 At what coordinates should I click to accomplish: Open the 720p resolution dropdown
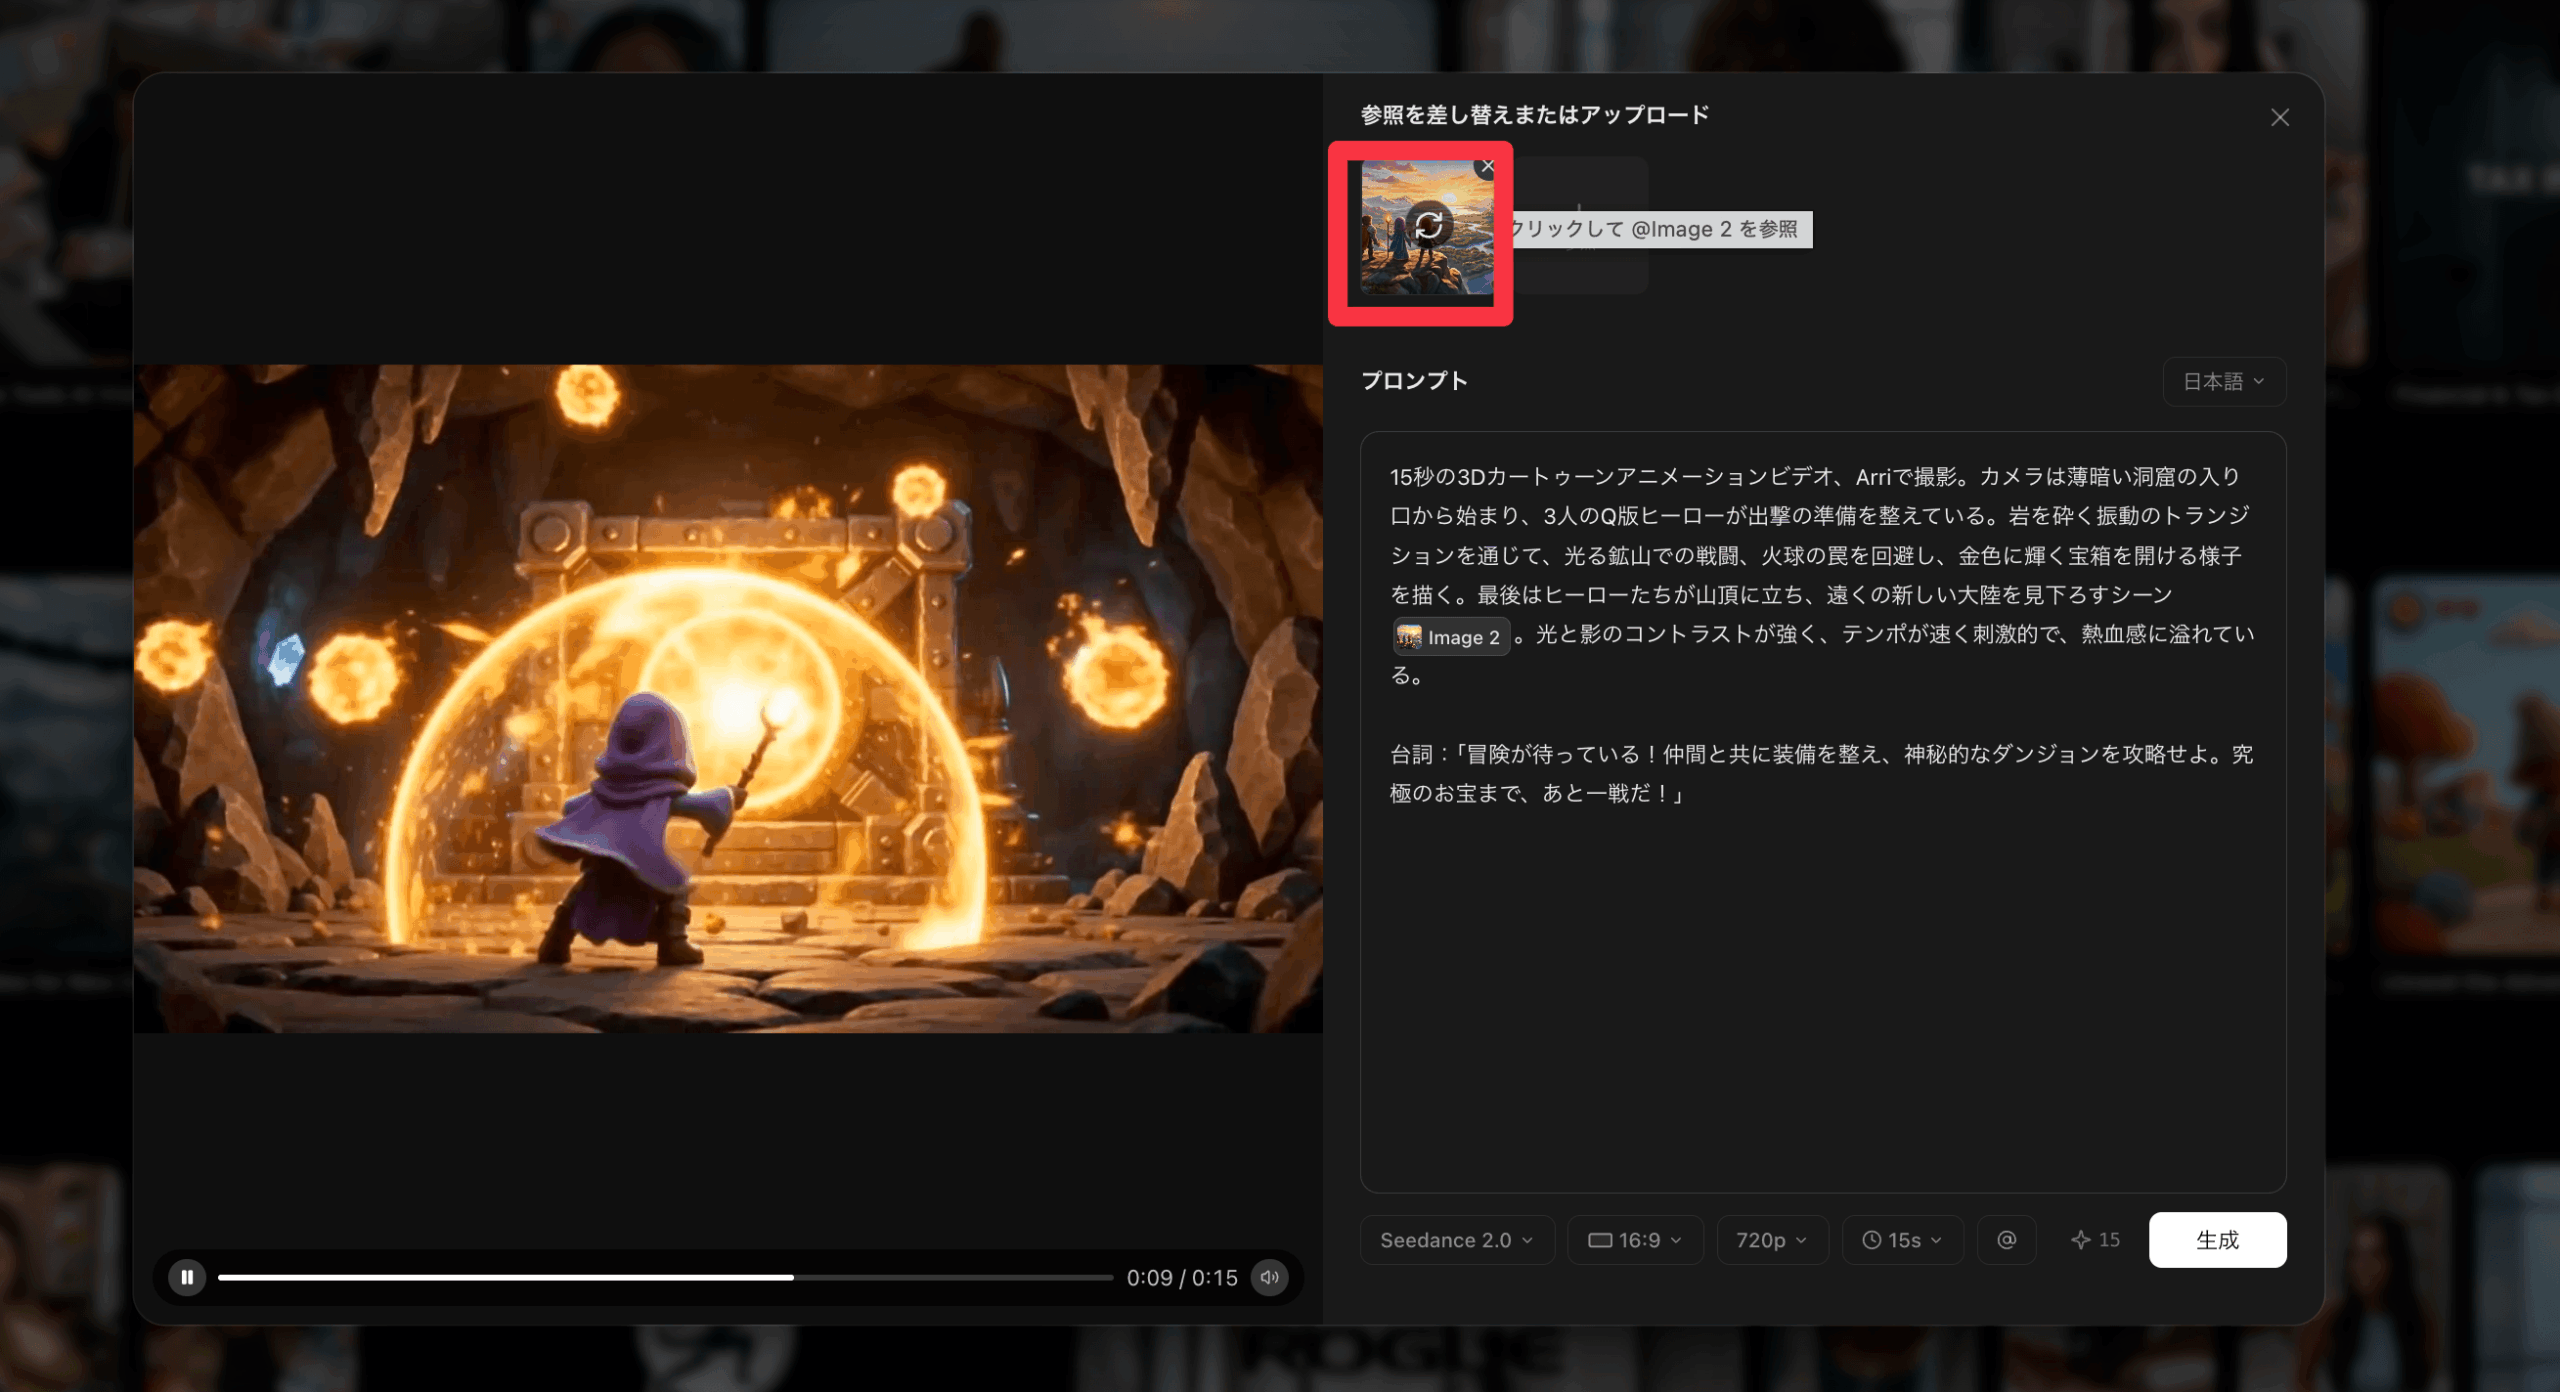tap(1771, 1240)
